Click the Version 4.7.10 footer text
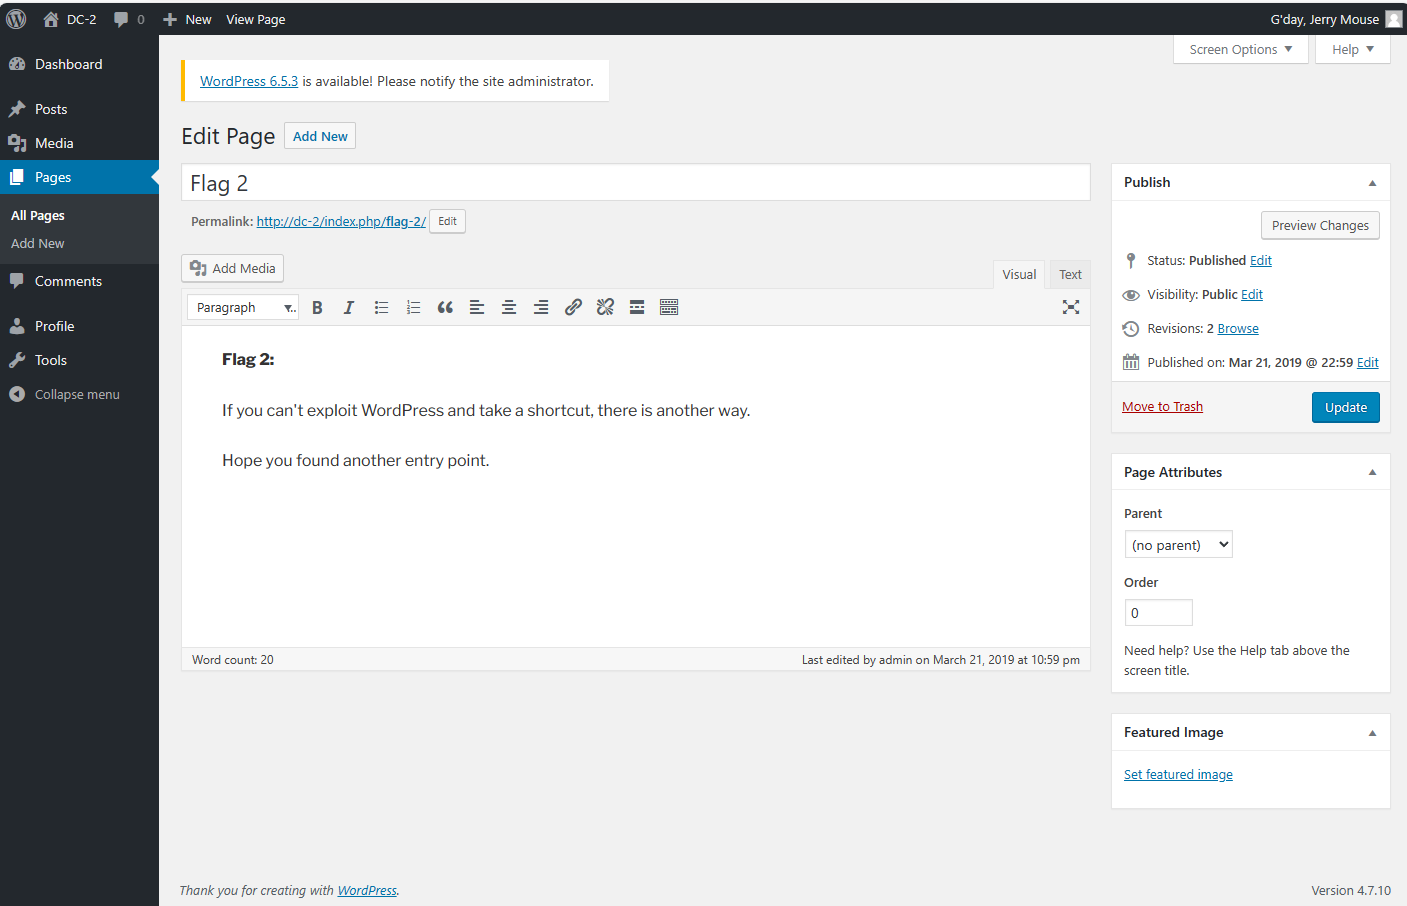This screenshot has width=1407, height=906. coord(1351,890)
